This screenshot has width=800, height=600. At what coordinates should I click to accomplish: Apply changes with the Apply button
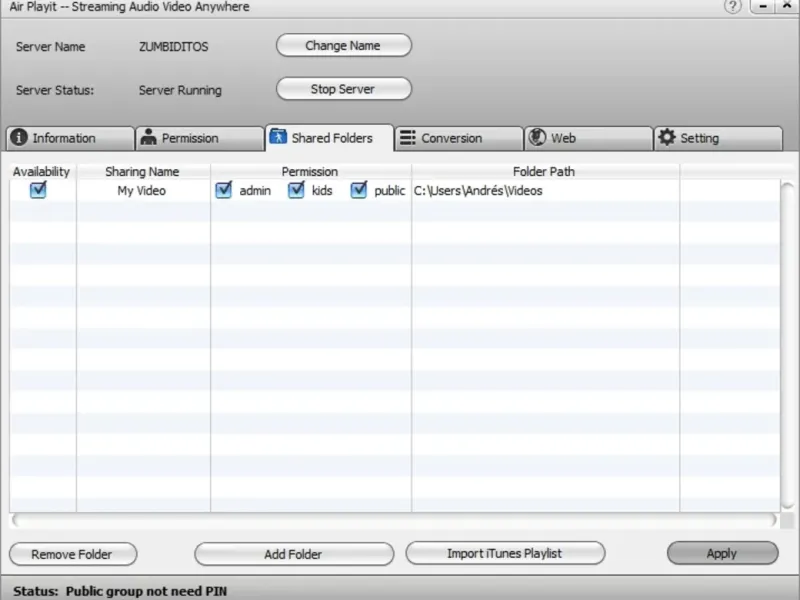click(x=722, y=553)
